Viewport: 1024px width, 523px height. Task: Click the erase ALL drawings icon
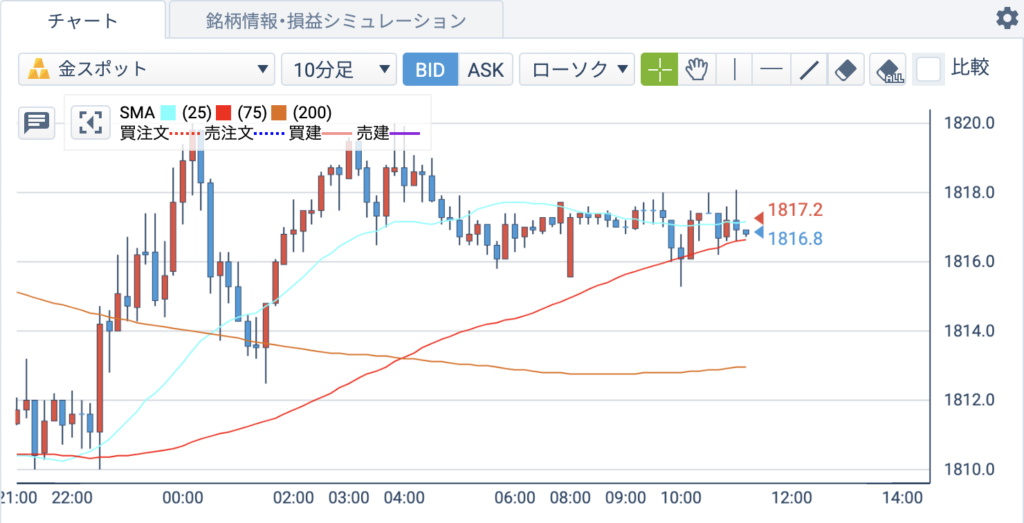point(888,69)
